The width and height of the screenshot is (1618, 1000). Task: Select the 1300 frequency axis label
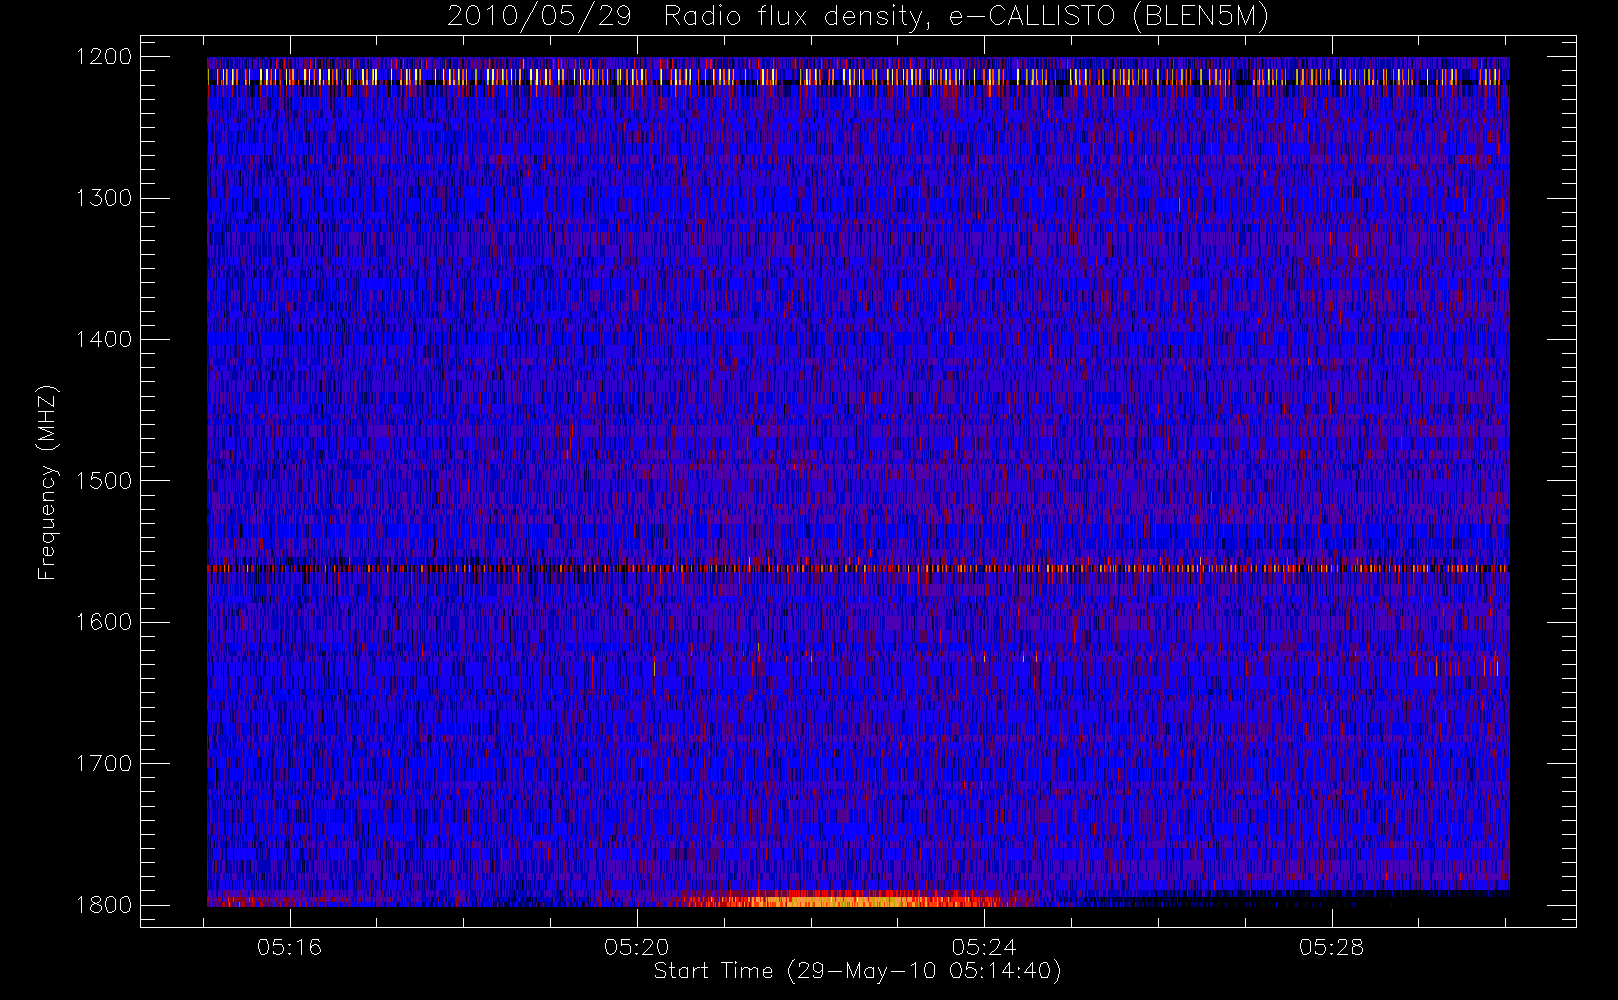coord(104,198)
